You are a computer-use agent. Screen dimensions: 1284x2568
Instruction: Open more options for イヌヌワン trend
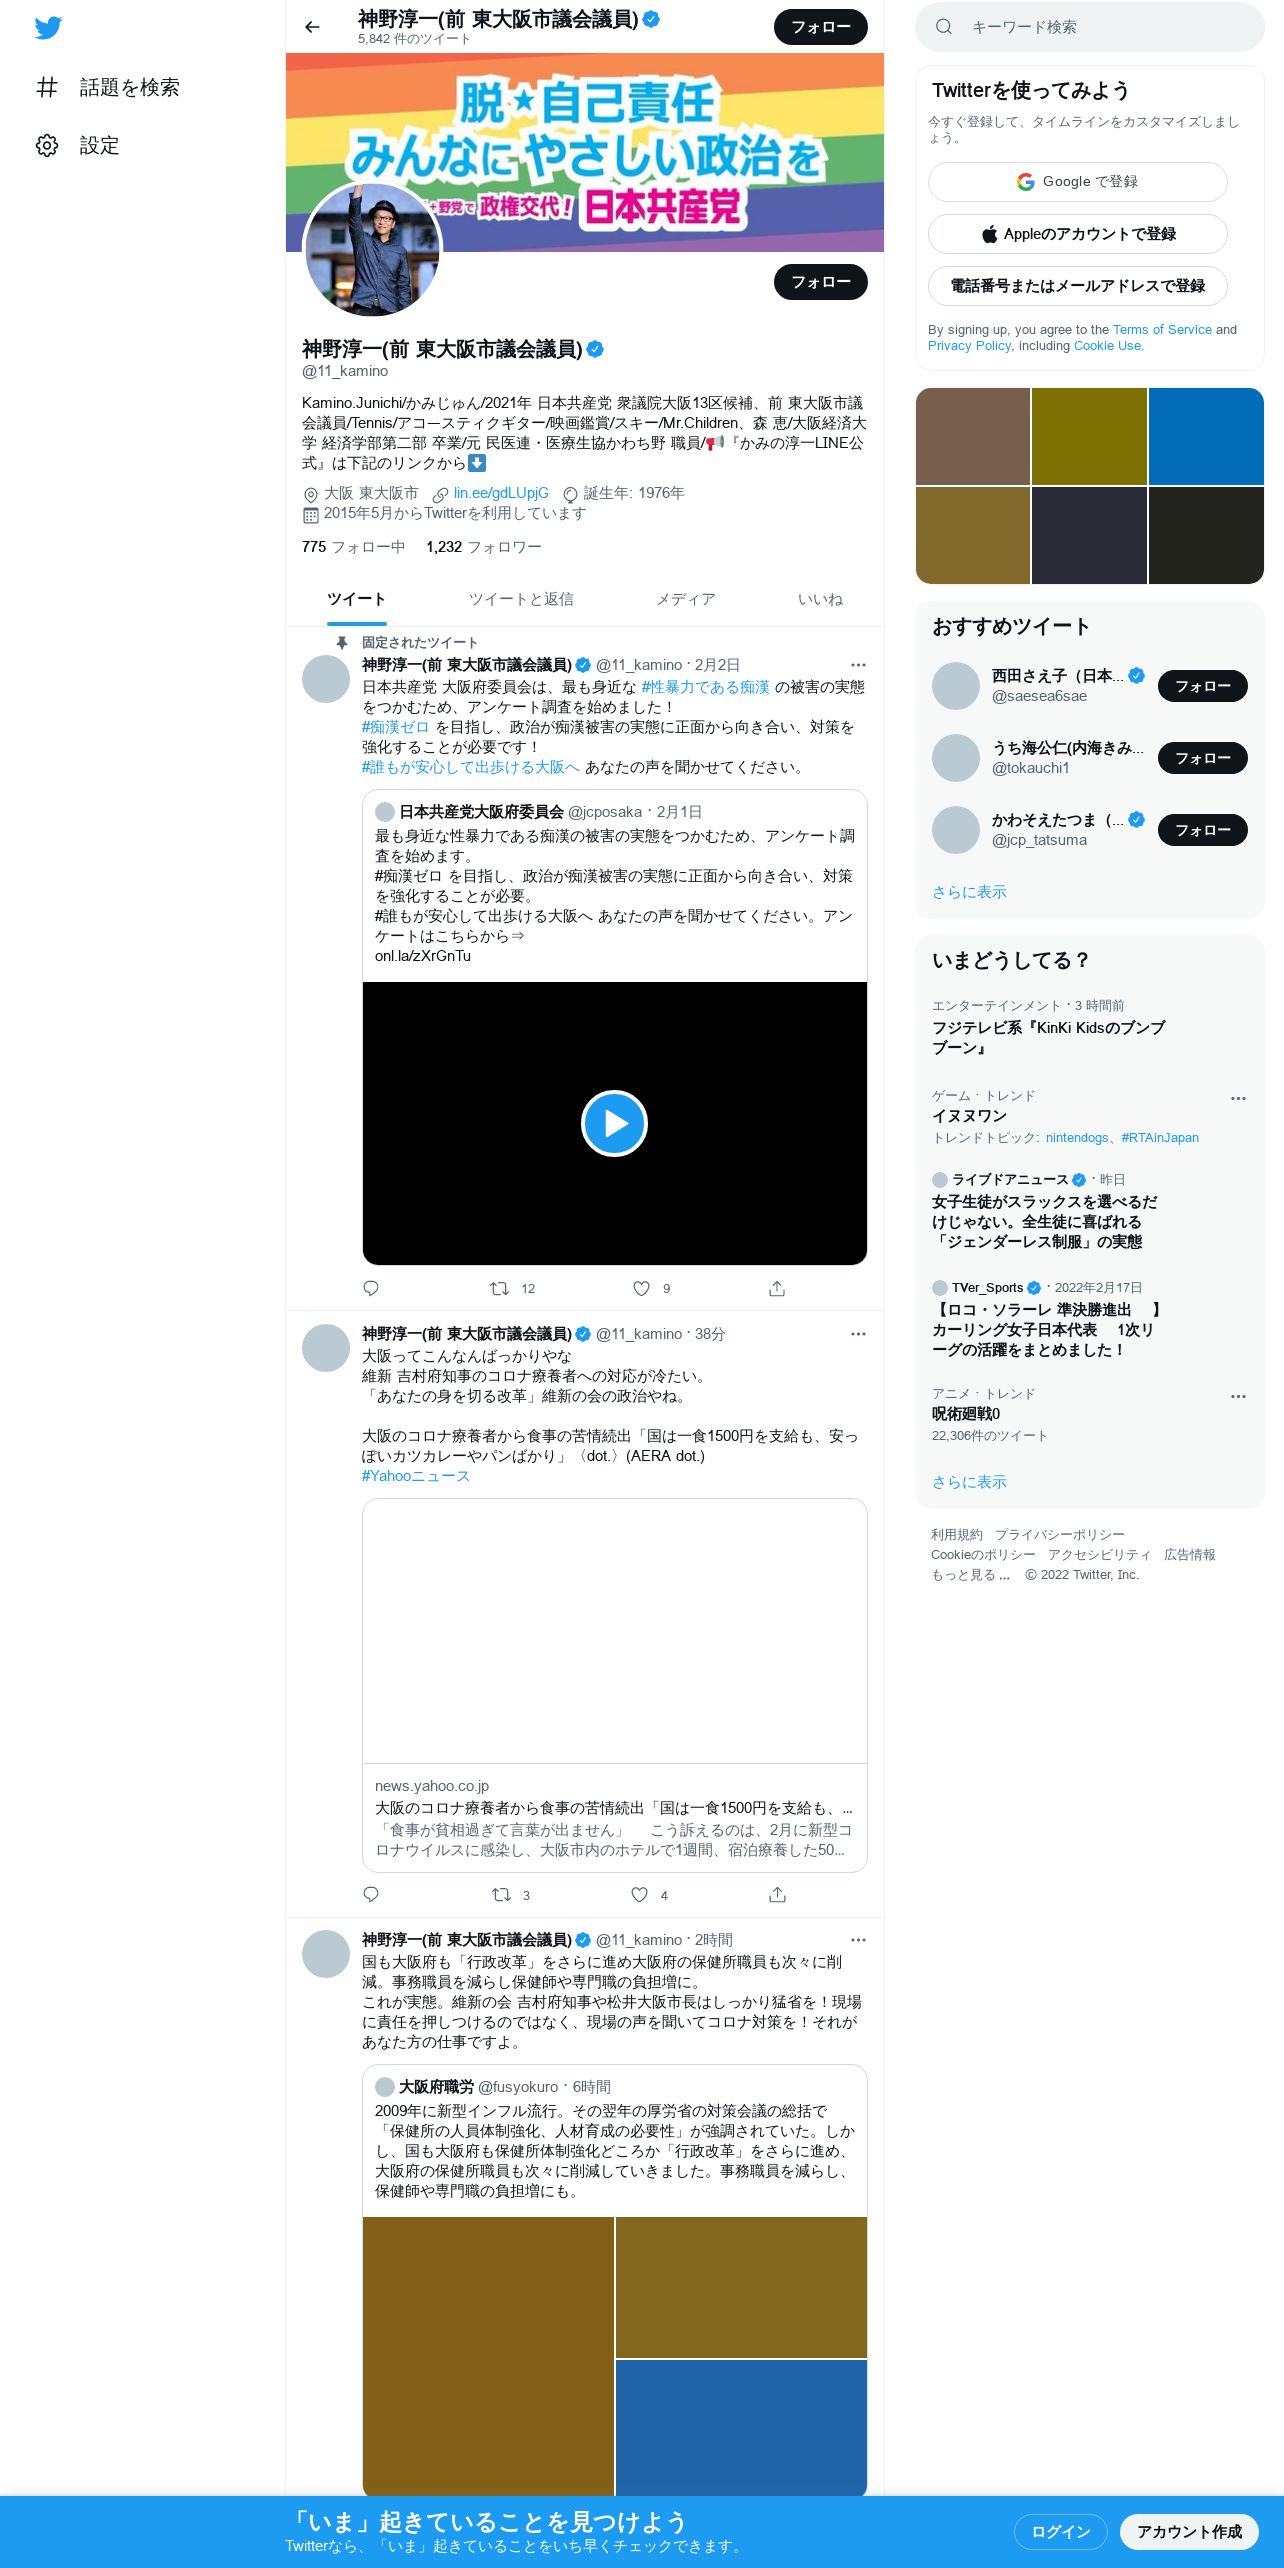pos(1238,1098)
